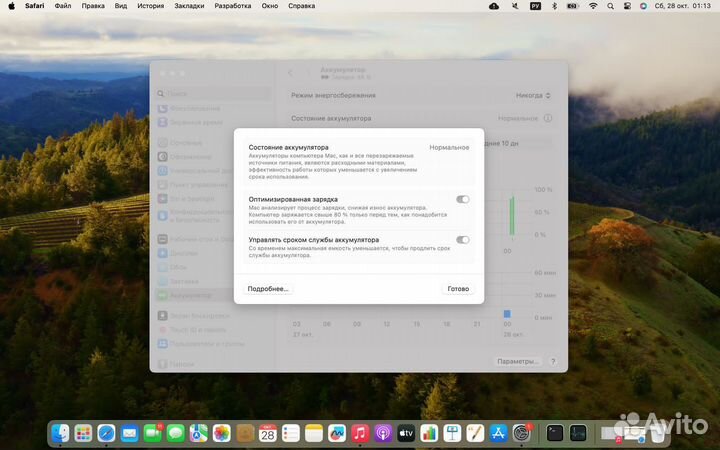Click the date and time Сб, 28 окт.
Viewport: 720px width, 450px height.
(x=682, y=6)
